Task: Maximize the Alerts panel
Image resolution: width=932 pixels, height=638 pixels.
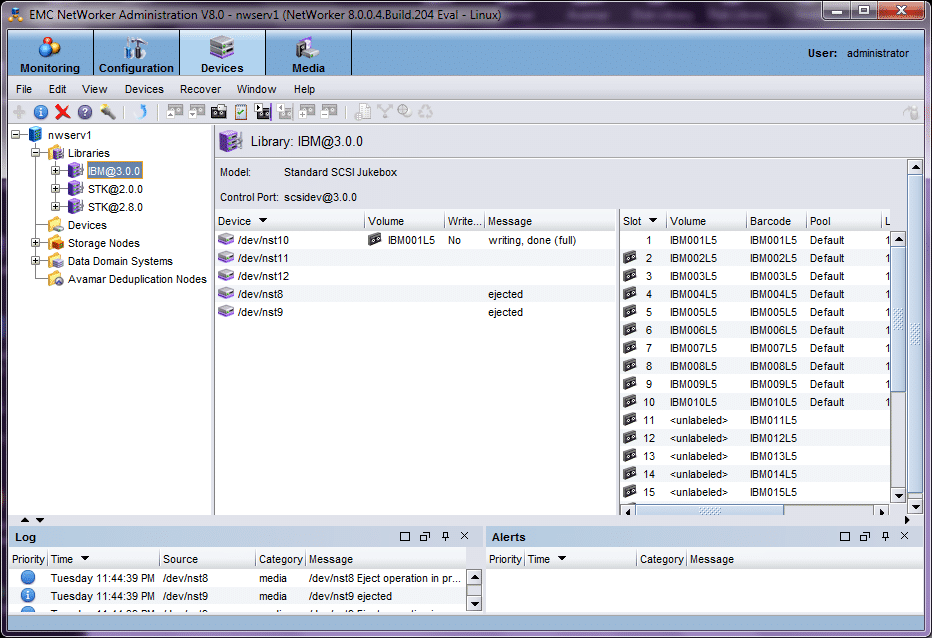Action: coord(845,536)
